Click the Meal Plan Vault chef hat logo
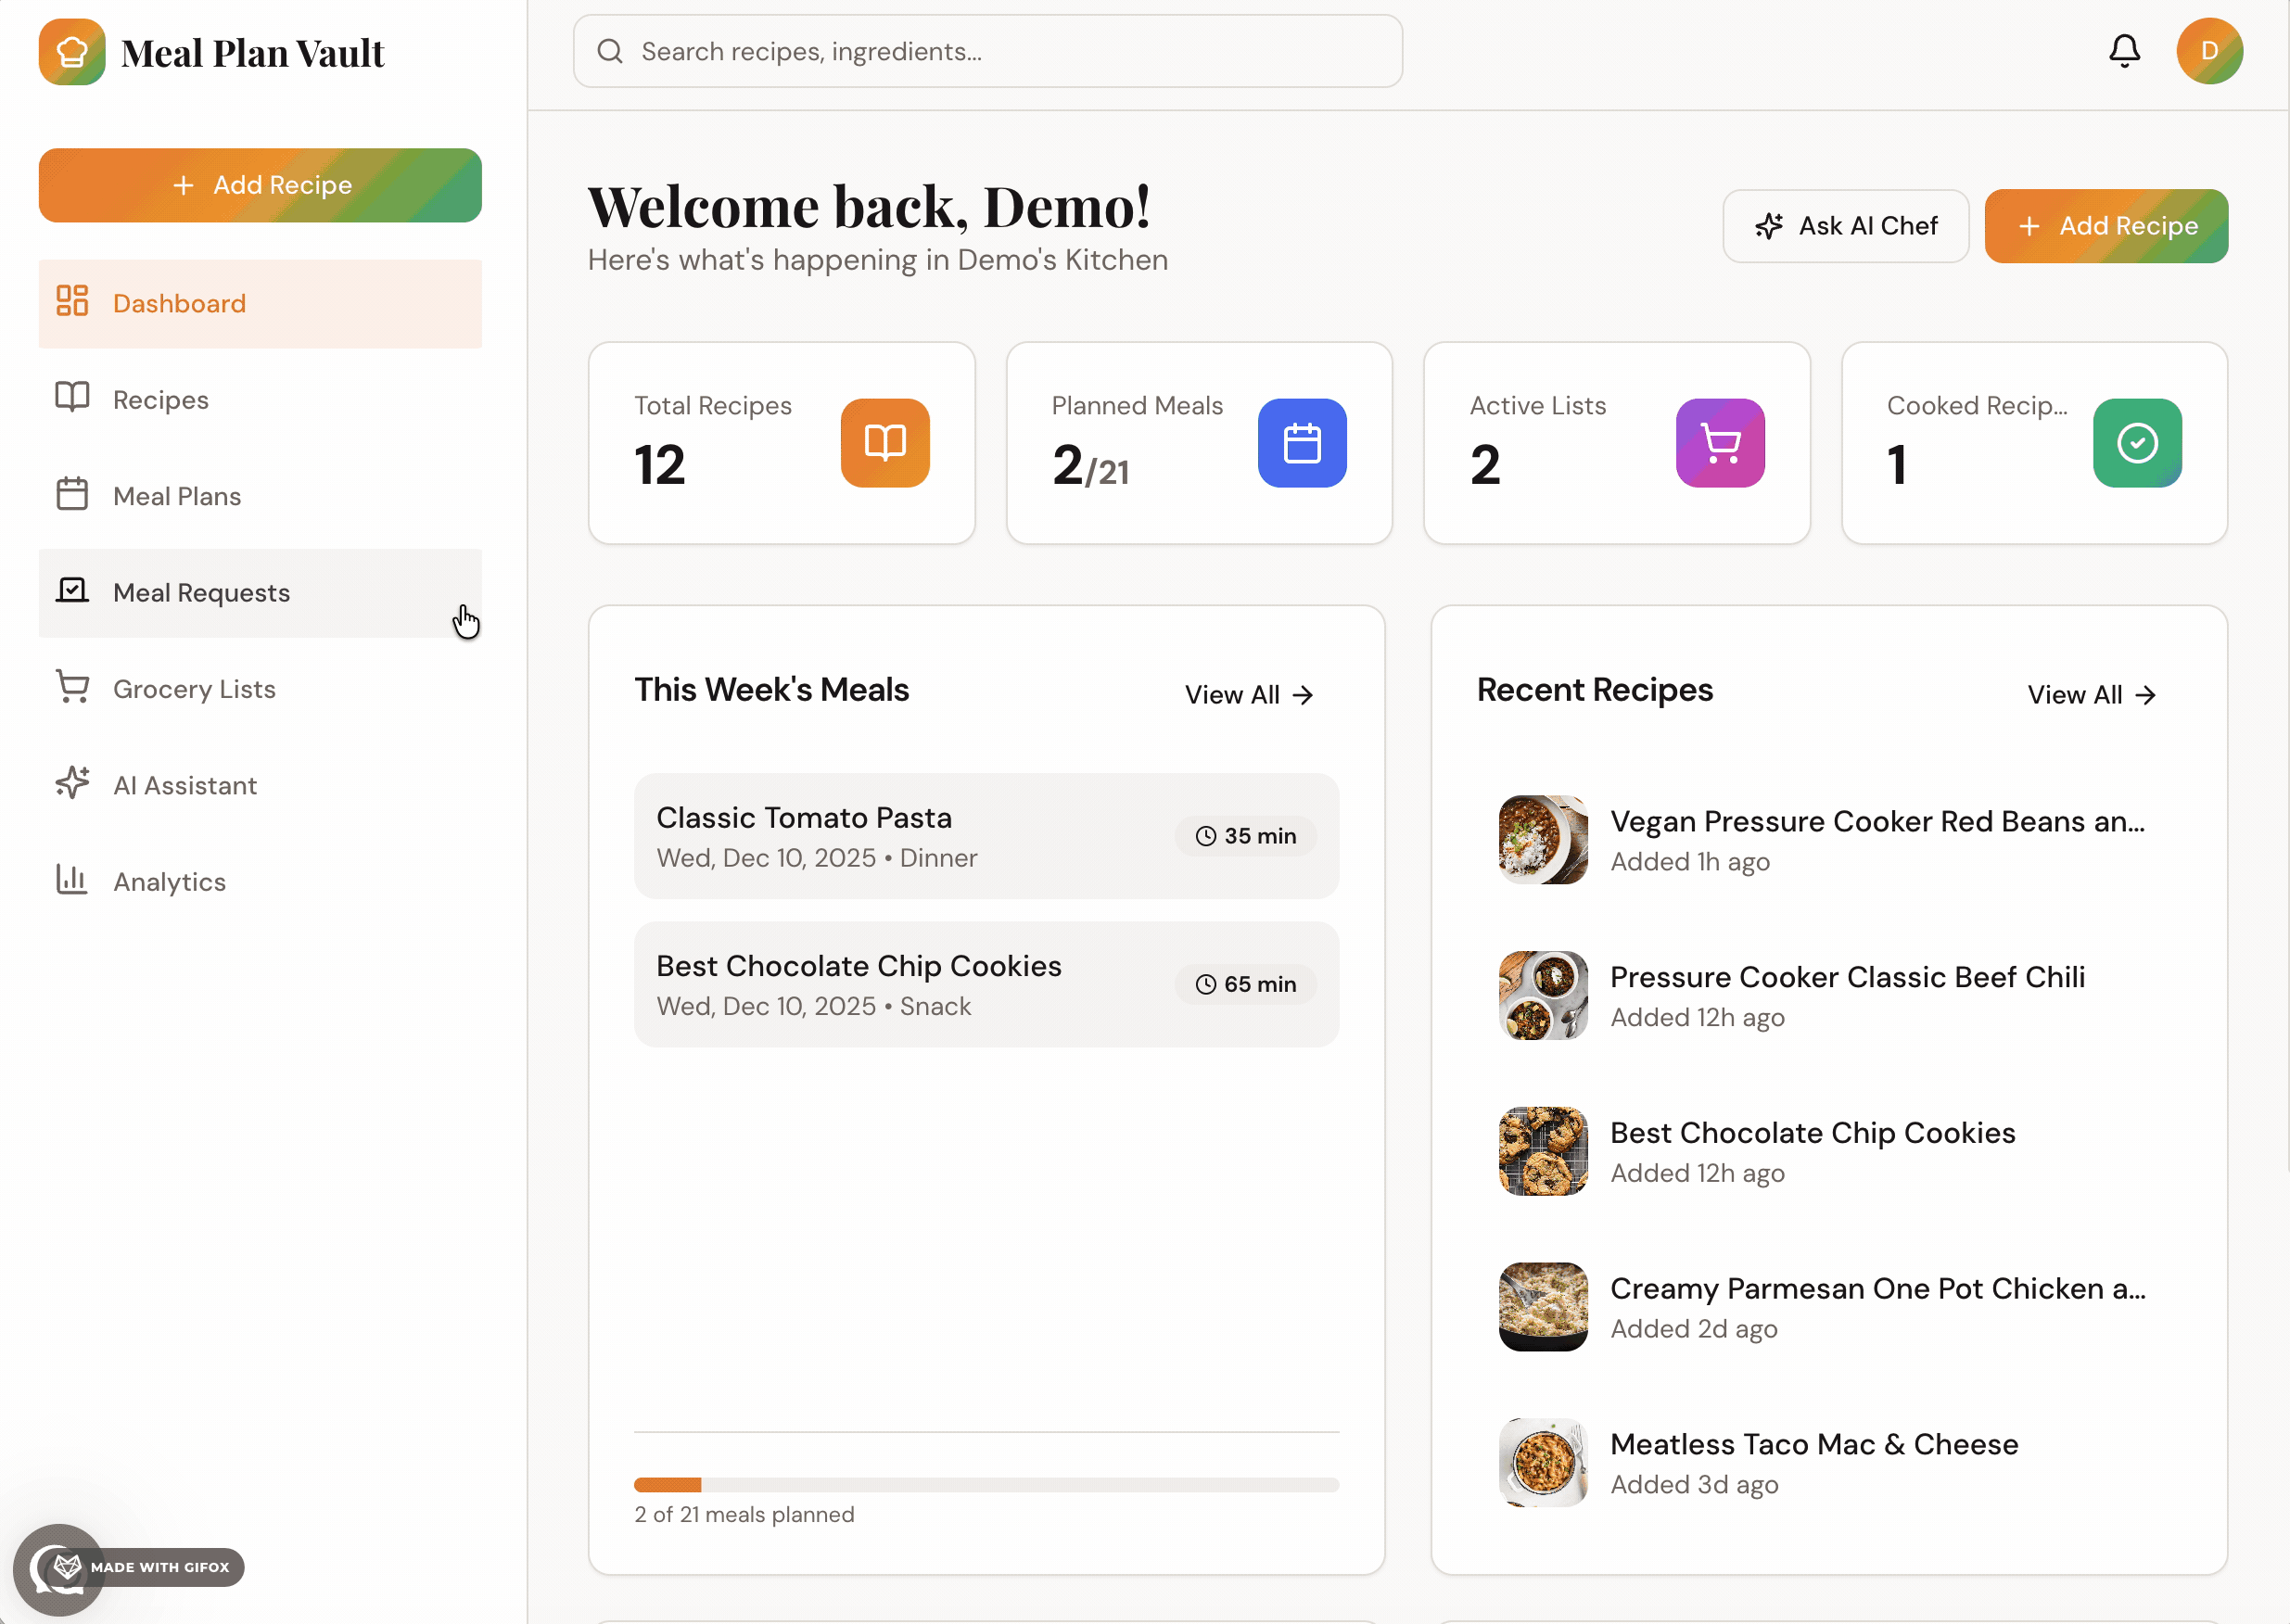Viewport: 2290px width, 1624px height. pos(72,52)
